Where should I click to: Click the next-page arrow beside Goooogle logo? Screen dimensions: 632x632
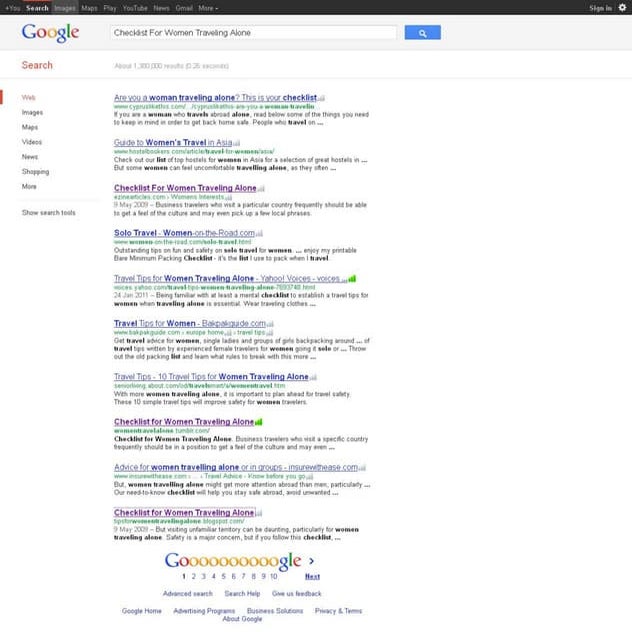(x=311, y=561)
